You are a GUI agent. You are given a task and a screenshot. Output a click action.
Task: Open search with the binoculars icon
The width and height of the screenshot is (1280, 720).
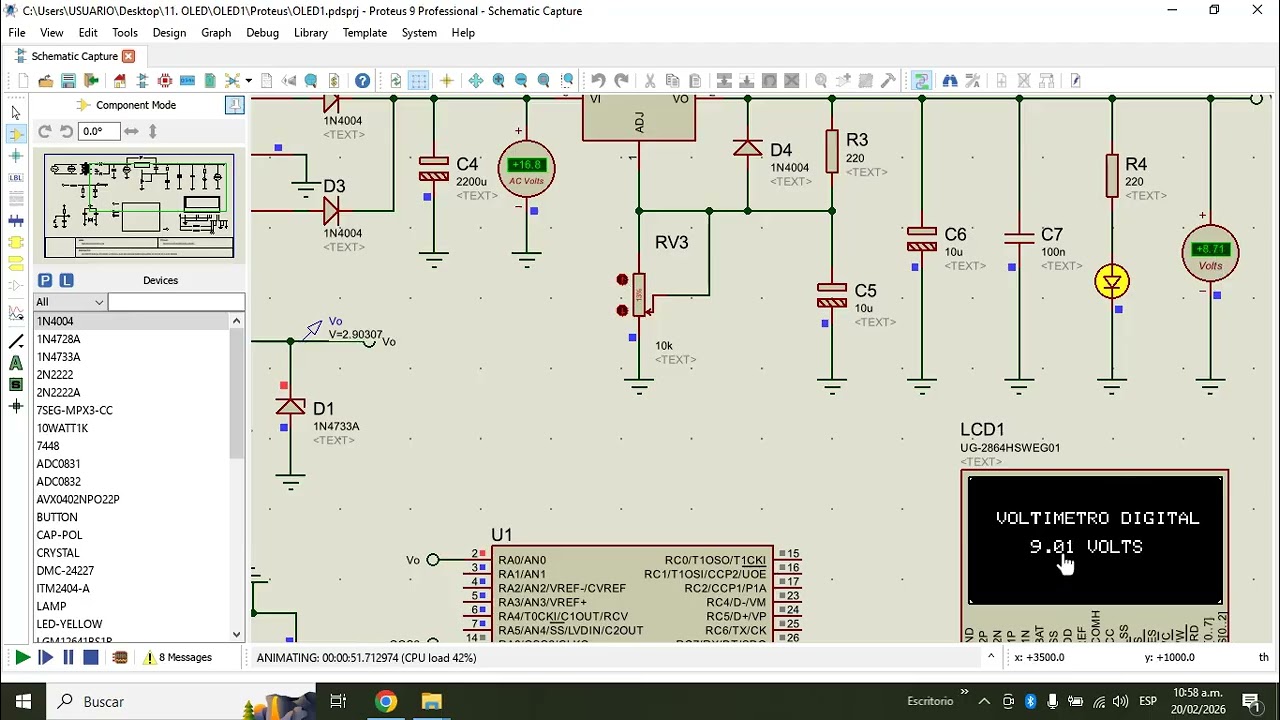[950, 81]
